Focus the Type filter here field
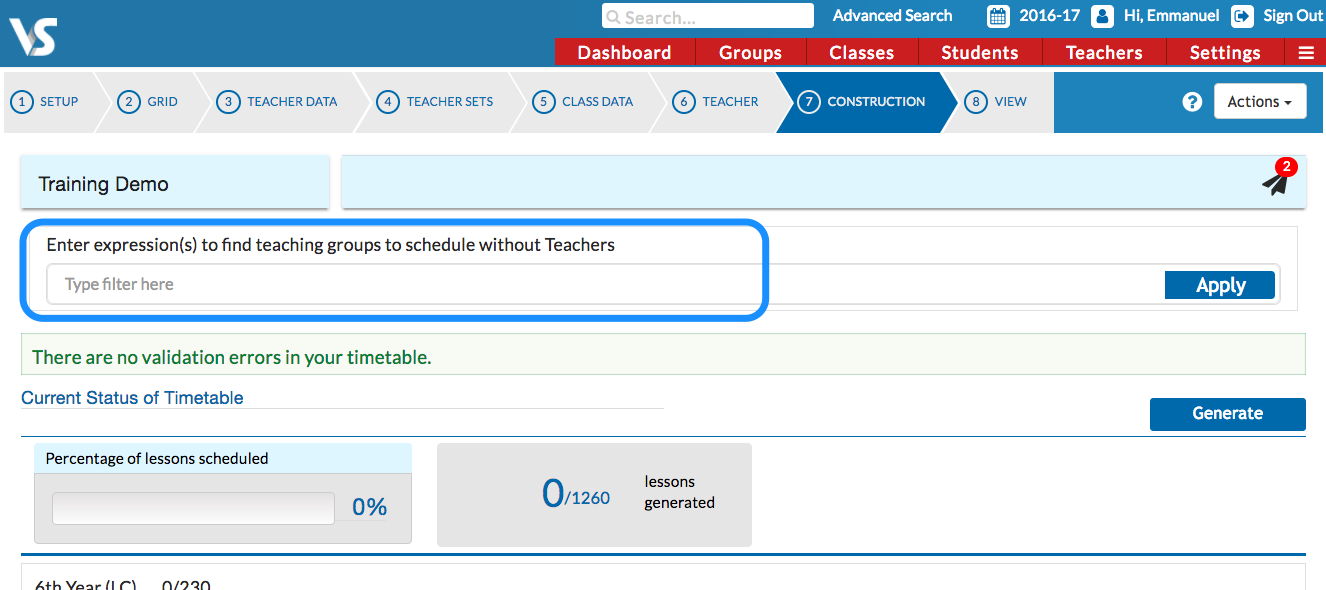 605,285
